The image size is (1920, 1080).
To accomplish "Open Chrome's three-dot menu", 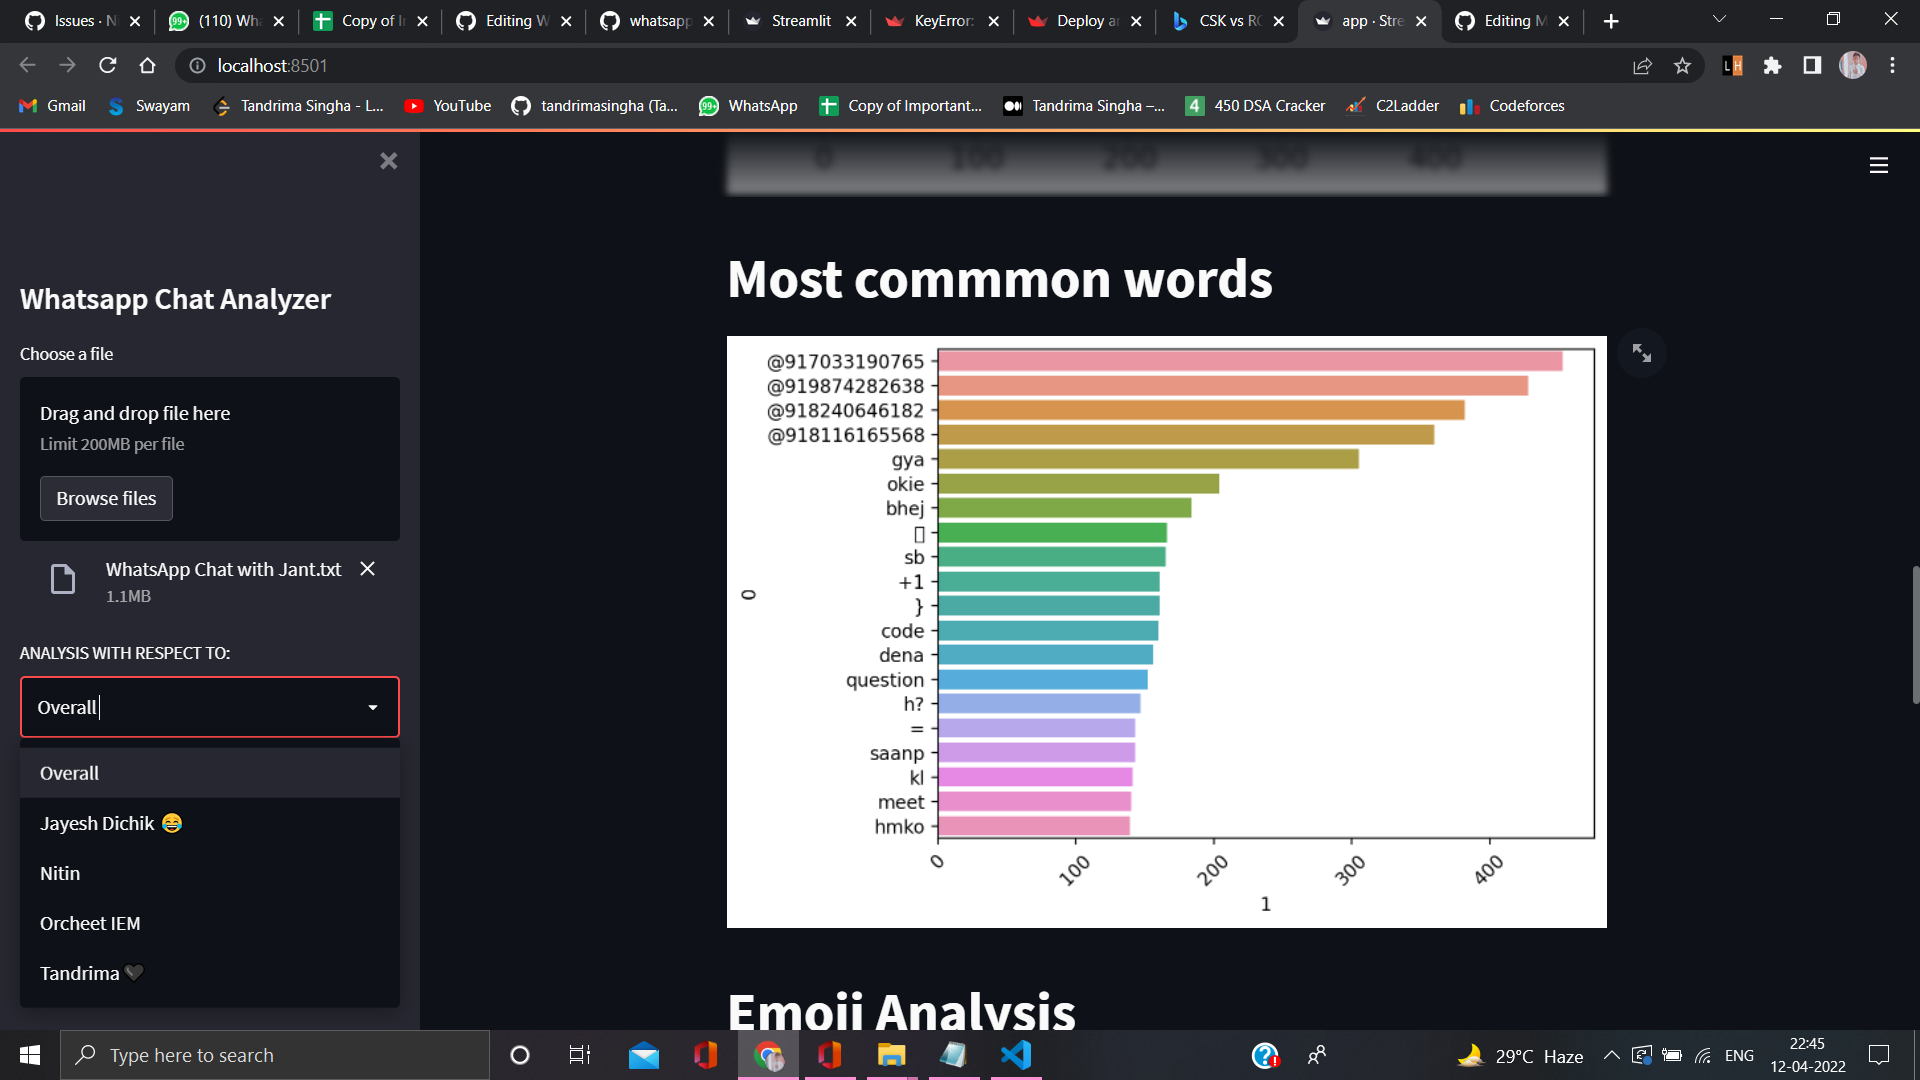I will pyautogui.click(x=1892, y=66).
